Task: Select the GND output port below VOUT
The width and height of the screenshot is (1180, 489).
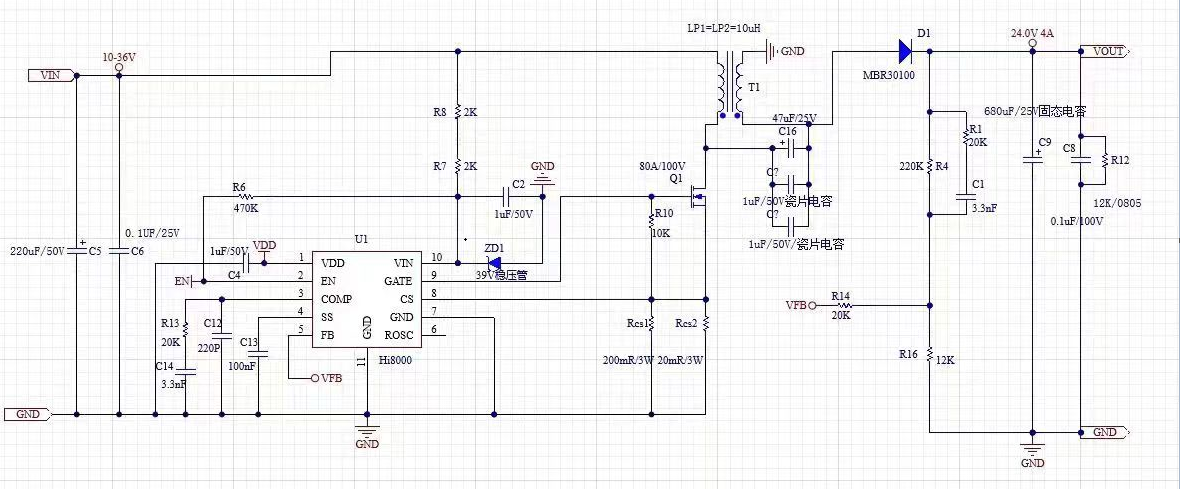Action: click(x=1104, y=433)
